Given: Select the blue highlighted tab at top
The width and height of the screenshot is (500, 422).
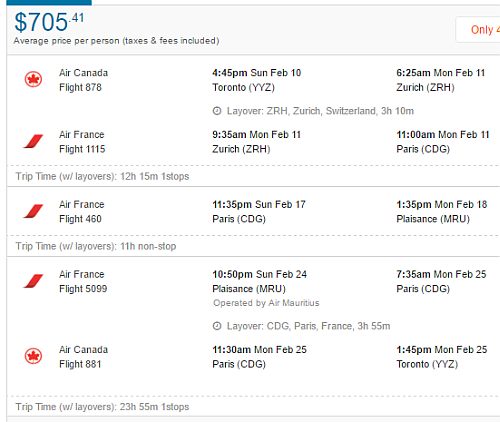Looking at the screenshot, I should click(x=49, y=2).
